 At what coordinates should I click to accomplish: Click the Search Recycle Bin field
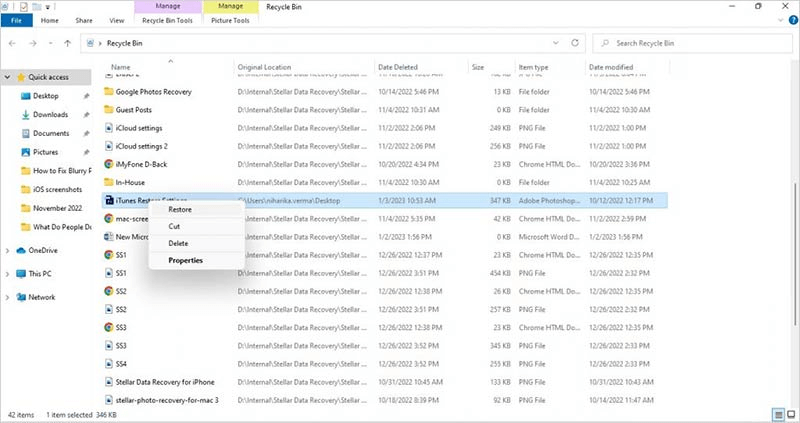(x=692, y=43)
